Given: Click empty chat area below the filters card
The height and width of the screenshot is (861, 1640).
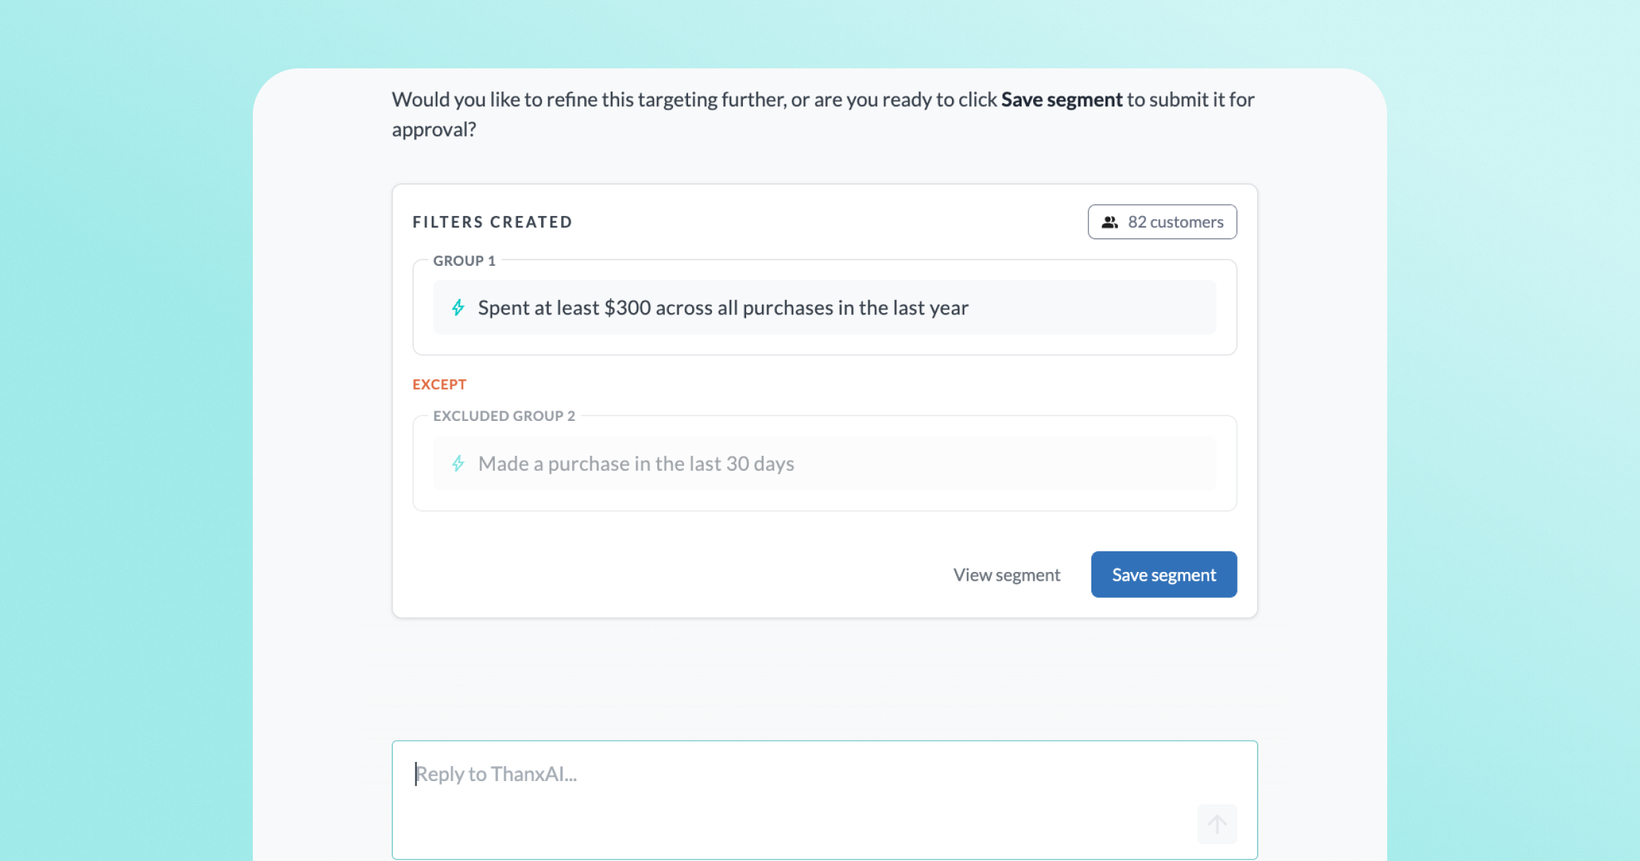Looking at the screenshot, I should [825, 678].
